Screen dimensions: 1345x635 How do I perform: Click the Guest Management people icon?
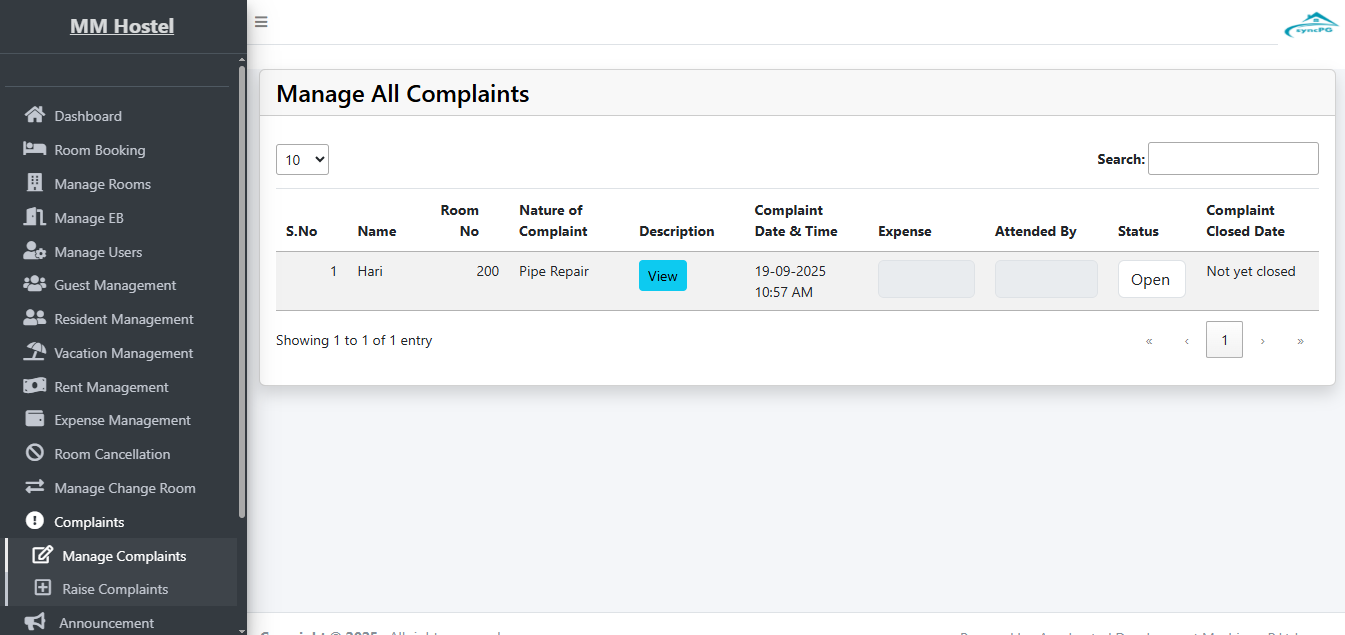(x=35, y=284)
